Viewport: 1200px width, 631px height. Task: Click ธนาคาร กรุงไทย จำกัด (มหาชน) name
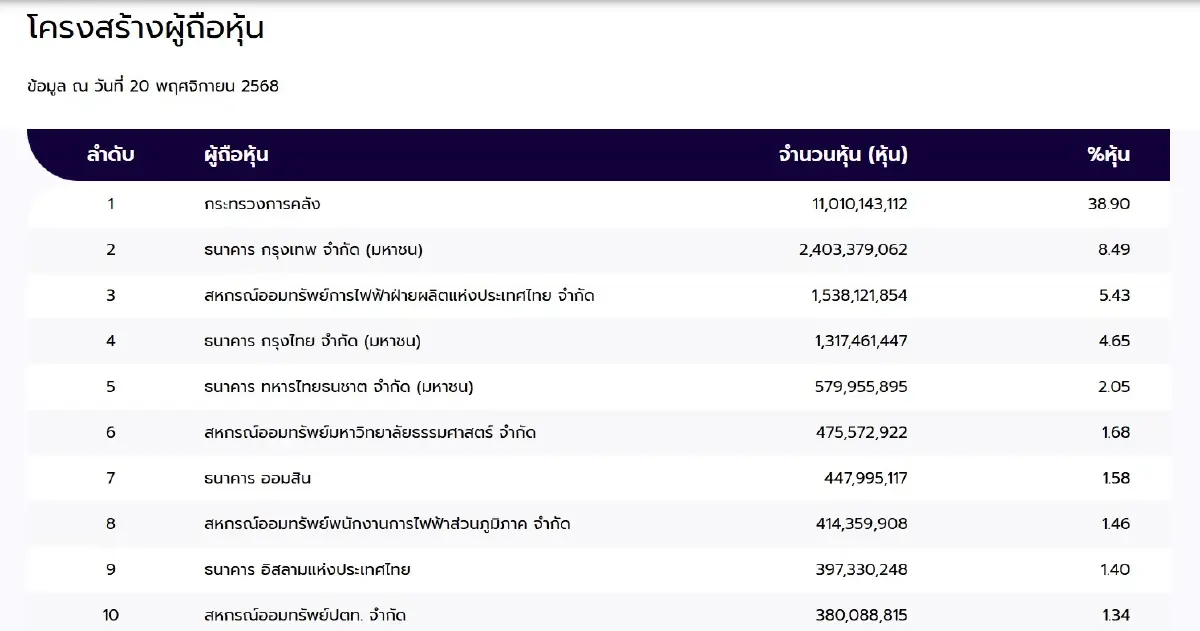[311, 341]
